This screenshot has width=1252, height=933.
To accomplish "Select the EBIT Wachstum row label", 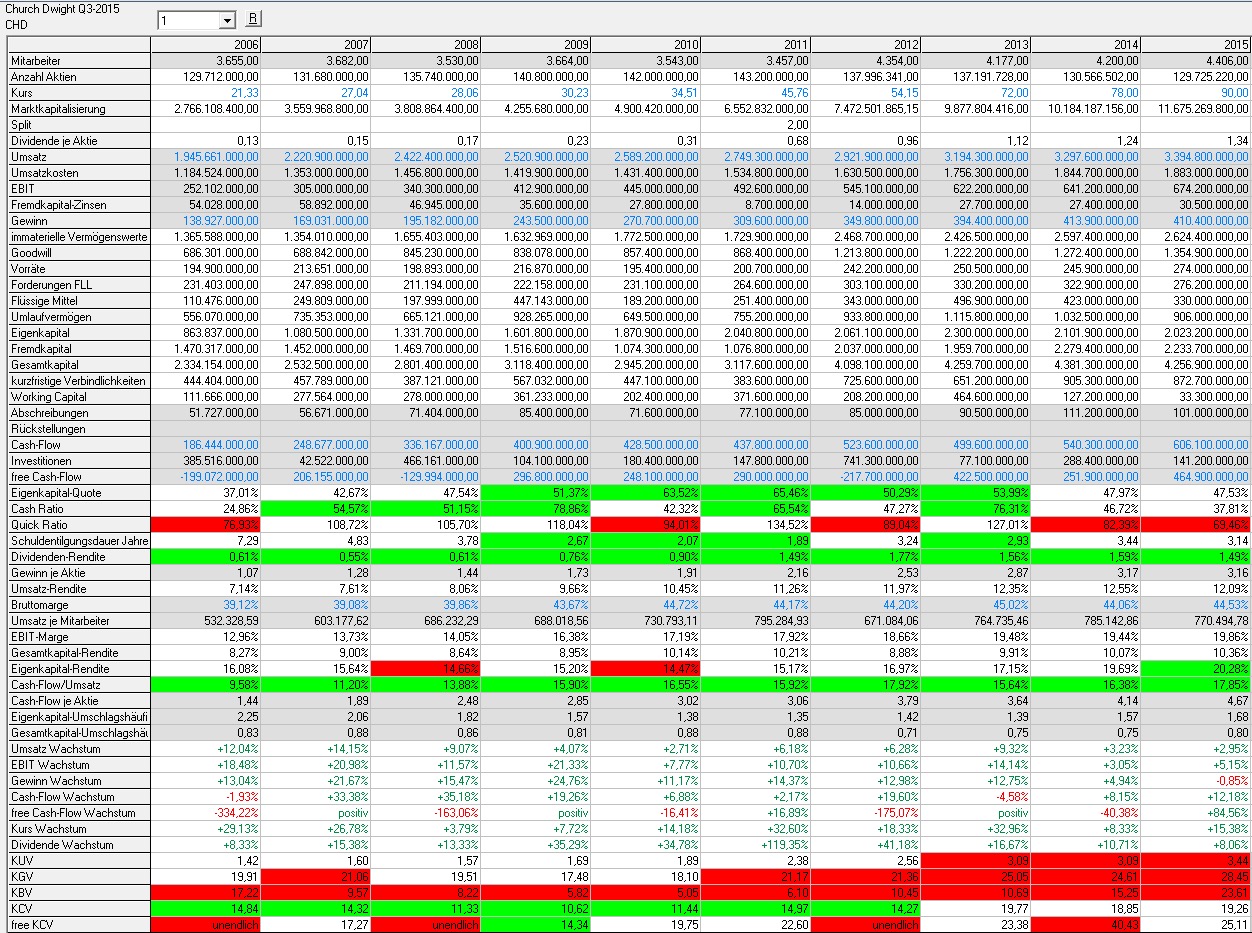I will click(x=79, y=765).
